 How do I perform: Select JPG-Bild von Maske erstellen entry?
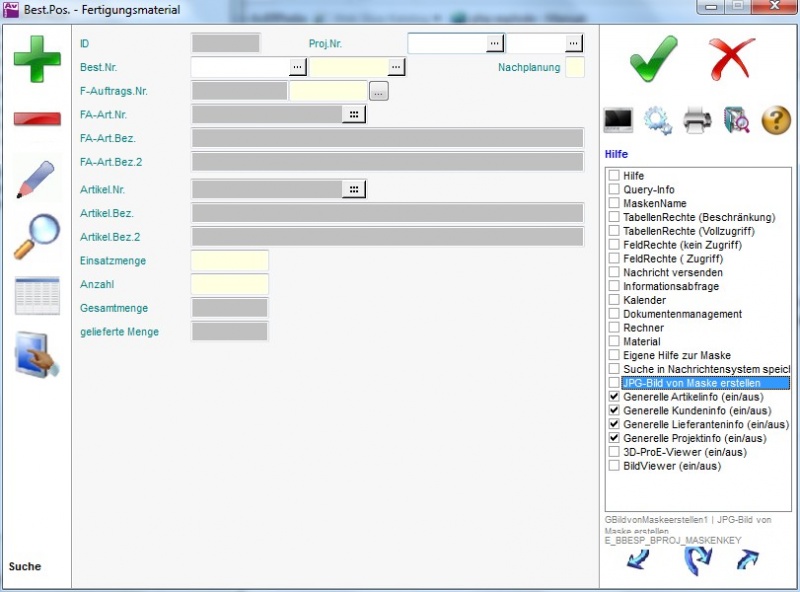pos(690,383)
